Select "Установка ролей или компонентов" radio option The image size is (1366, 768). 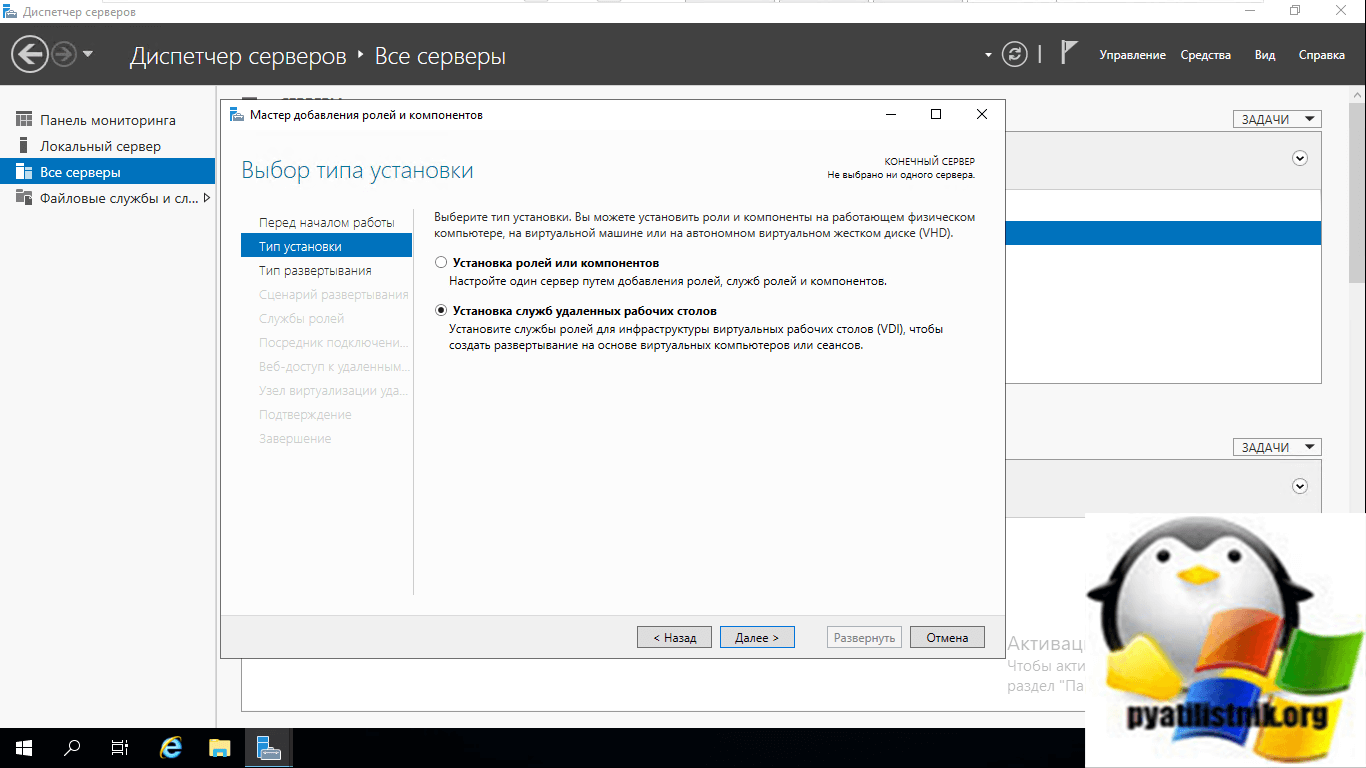441,263
